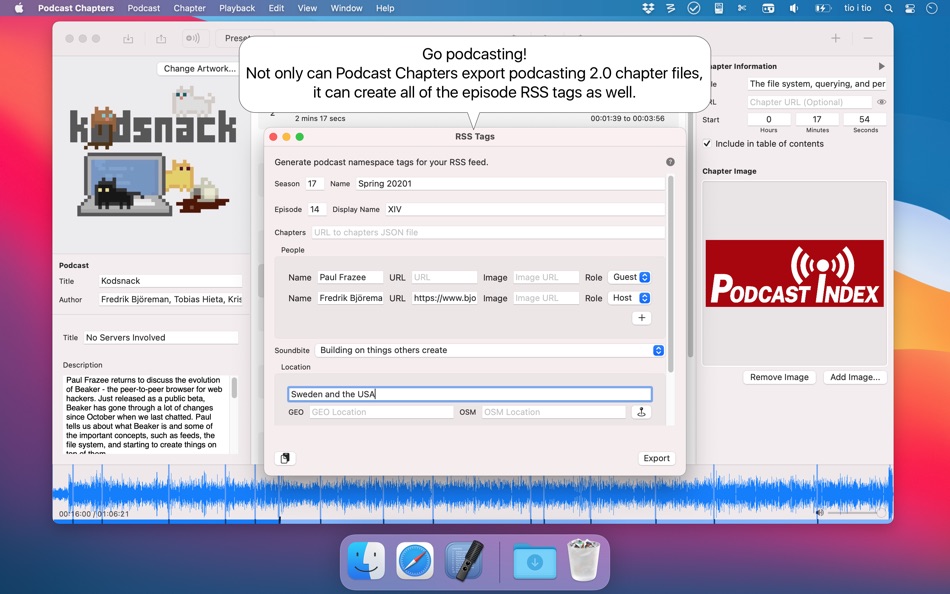Add a person with the plus button

[x=642, y=318]
